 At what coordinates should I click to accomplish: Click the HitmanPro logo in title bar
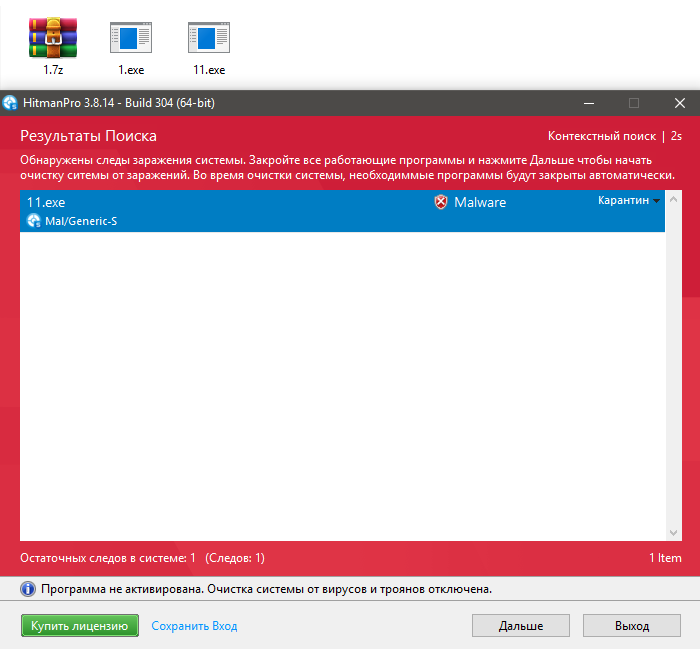point(10,103)
